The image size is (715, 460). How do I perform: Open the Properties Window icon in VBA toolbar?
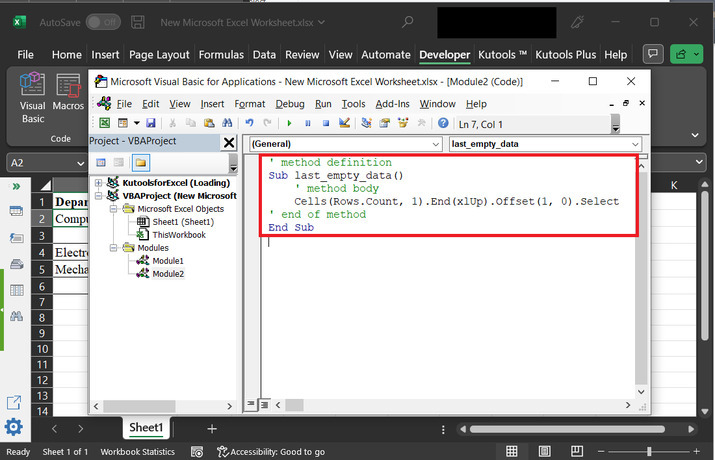pyautogui.click(x=384, y=123)
